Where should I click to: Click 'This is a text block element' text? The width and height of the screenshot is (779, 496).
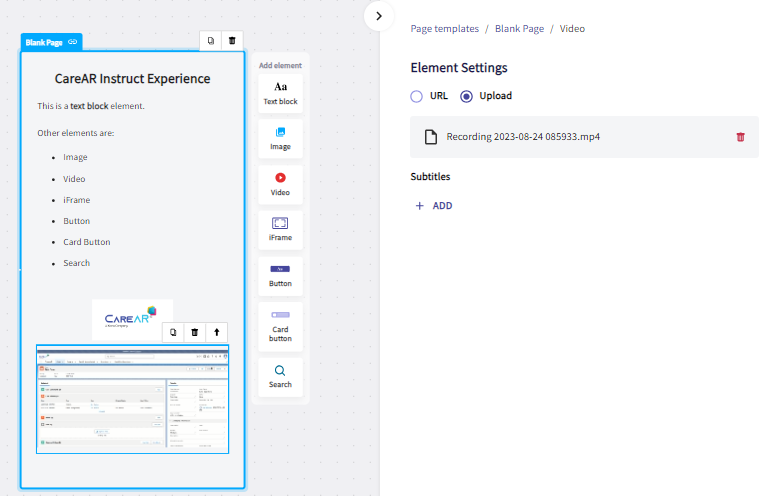pyautogui.click(x=91, y=106)
